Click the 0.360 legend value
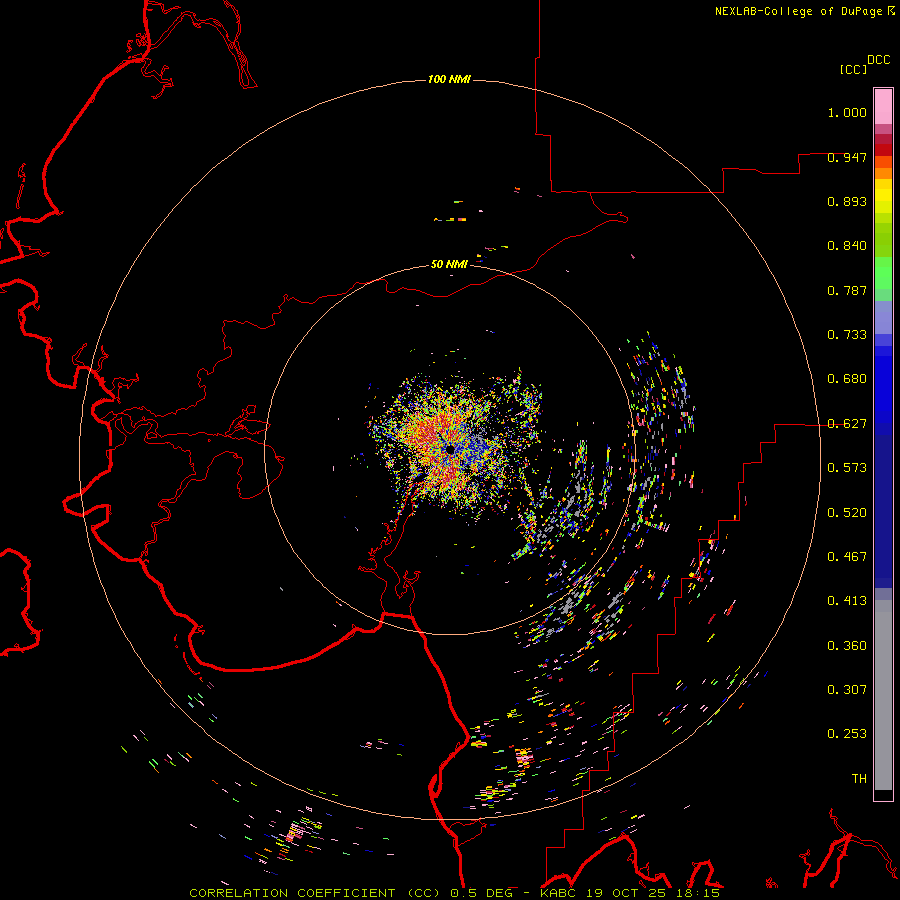The image size is (900, 900). click(x=847, y=646)
